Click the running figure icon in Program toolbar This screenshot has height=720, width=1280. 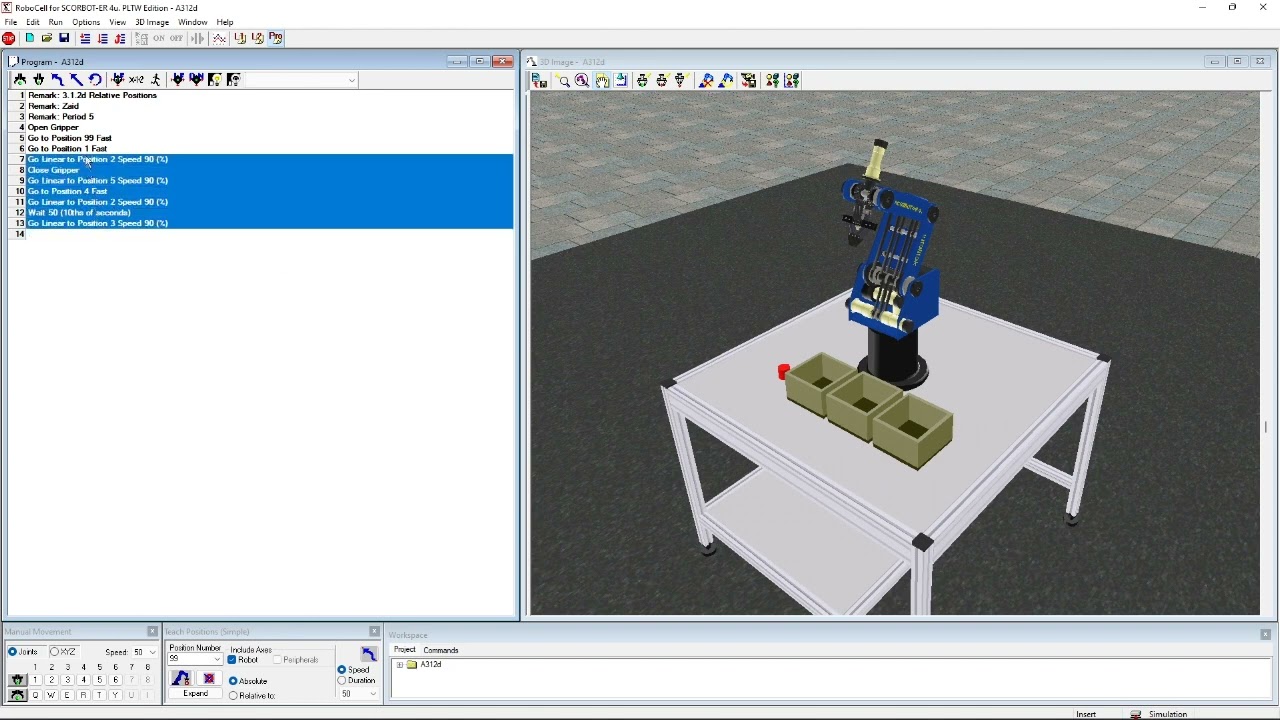(x=155, y=80)
